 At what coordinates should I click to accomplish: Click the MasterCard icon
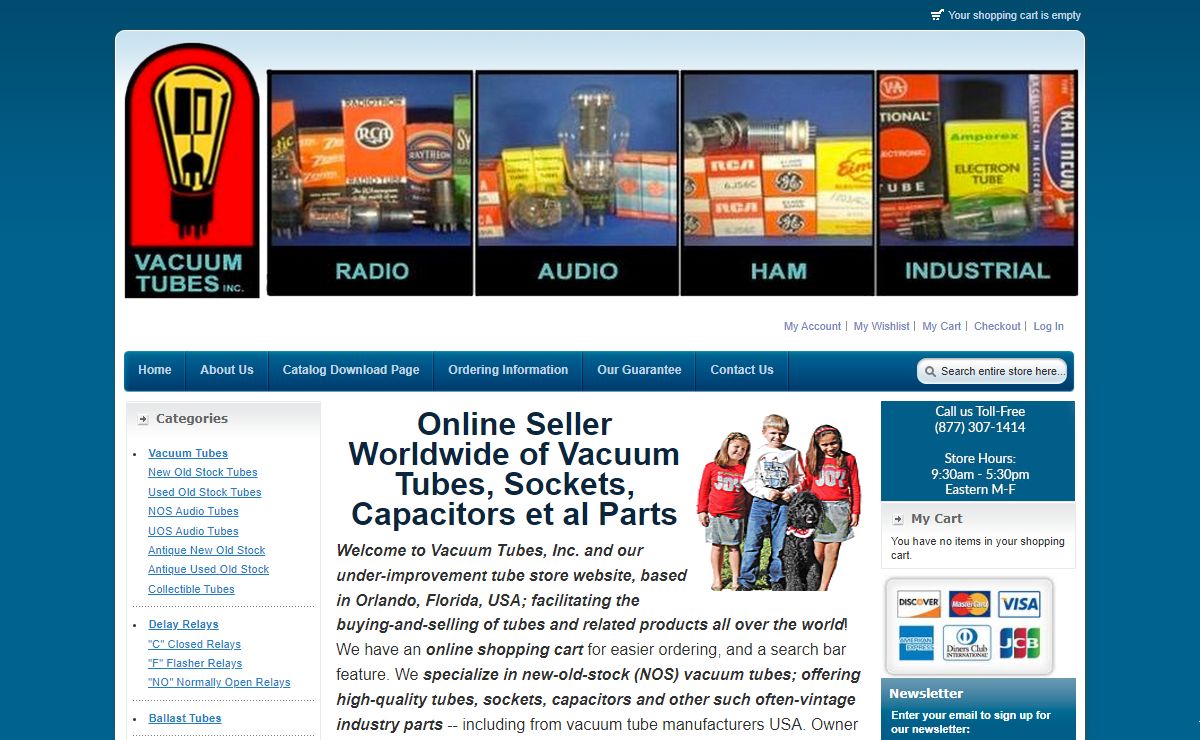(969, 604)
